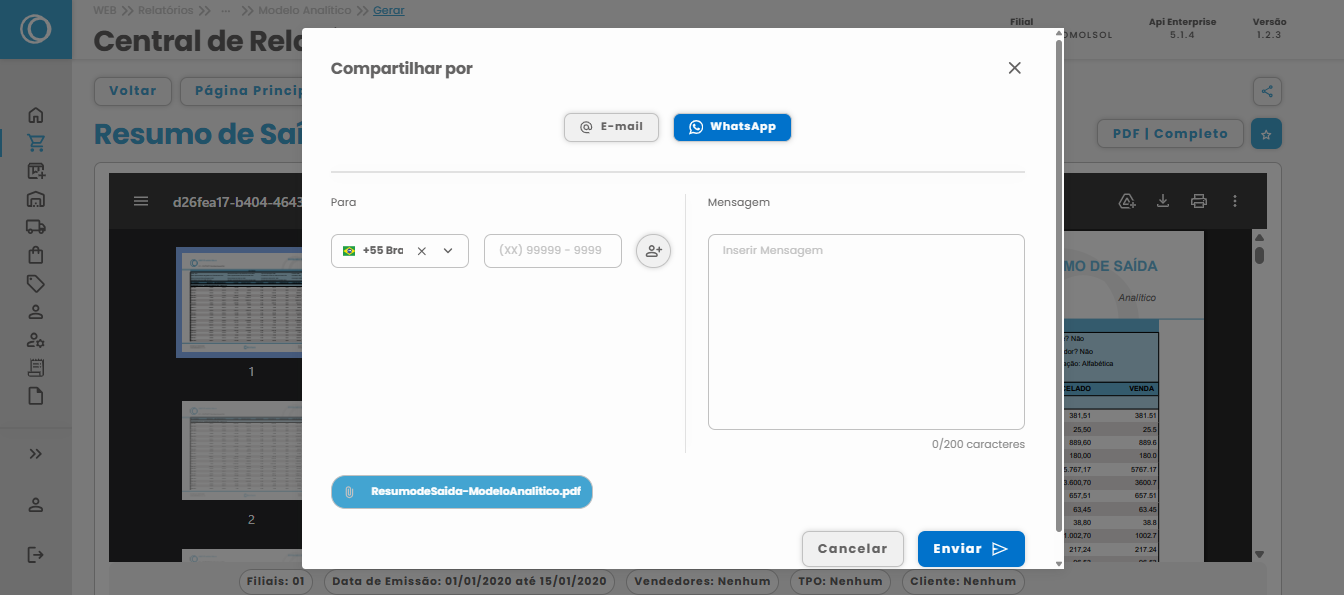Open the attached ResumodeSaida-ModeloAnalitico.pdf chip

[462, 492]
